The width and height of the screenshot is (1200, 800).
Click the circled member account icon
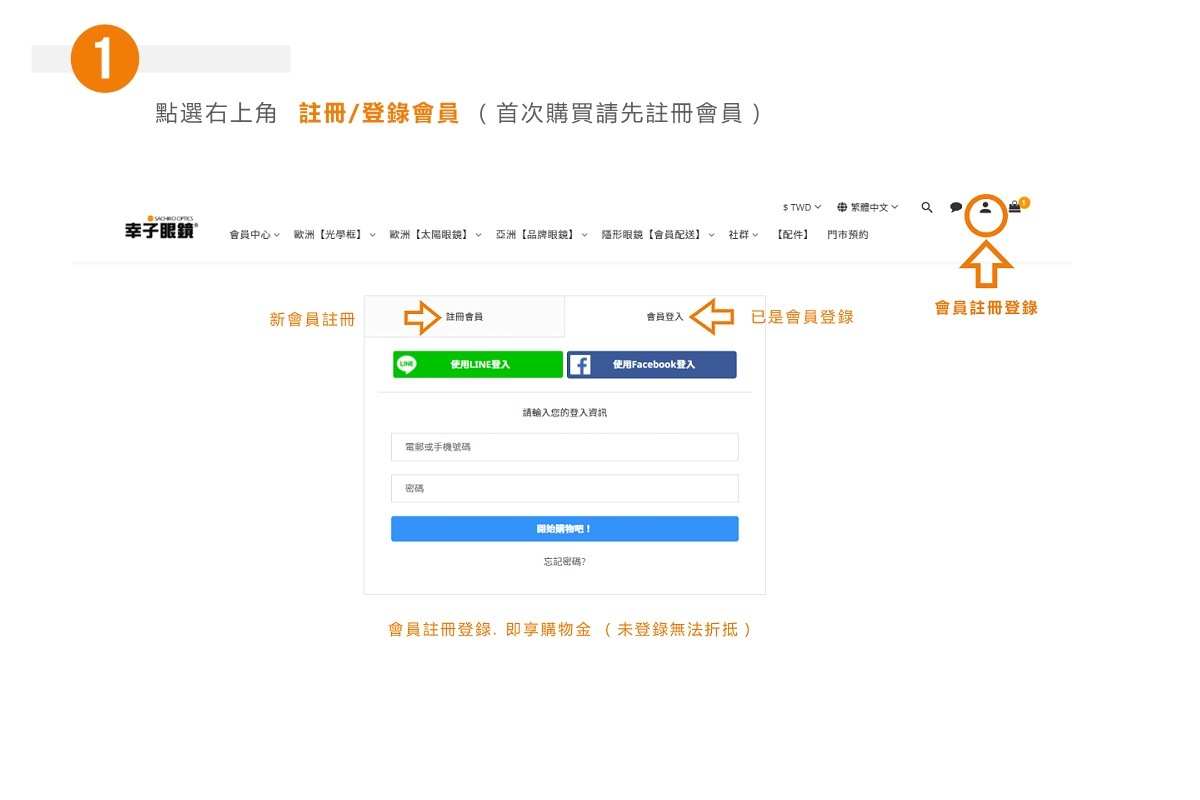coord(986,209)
